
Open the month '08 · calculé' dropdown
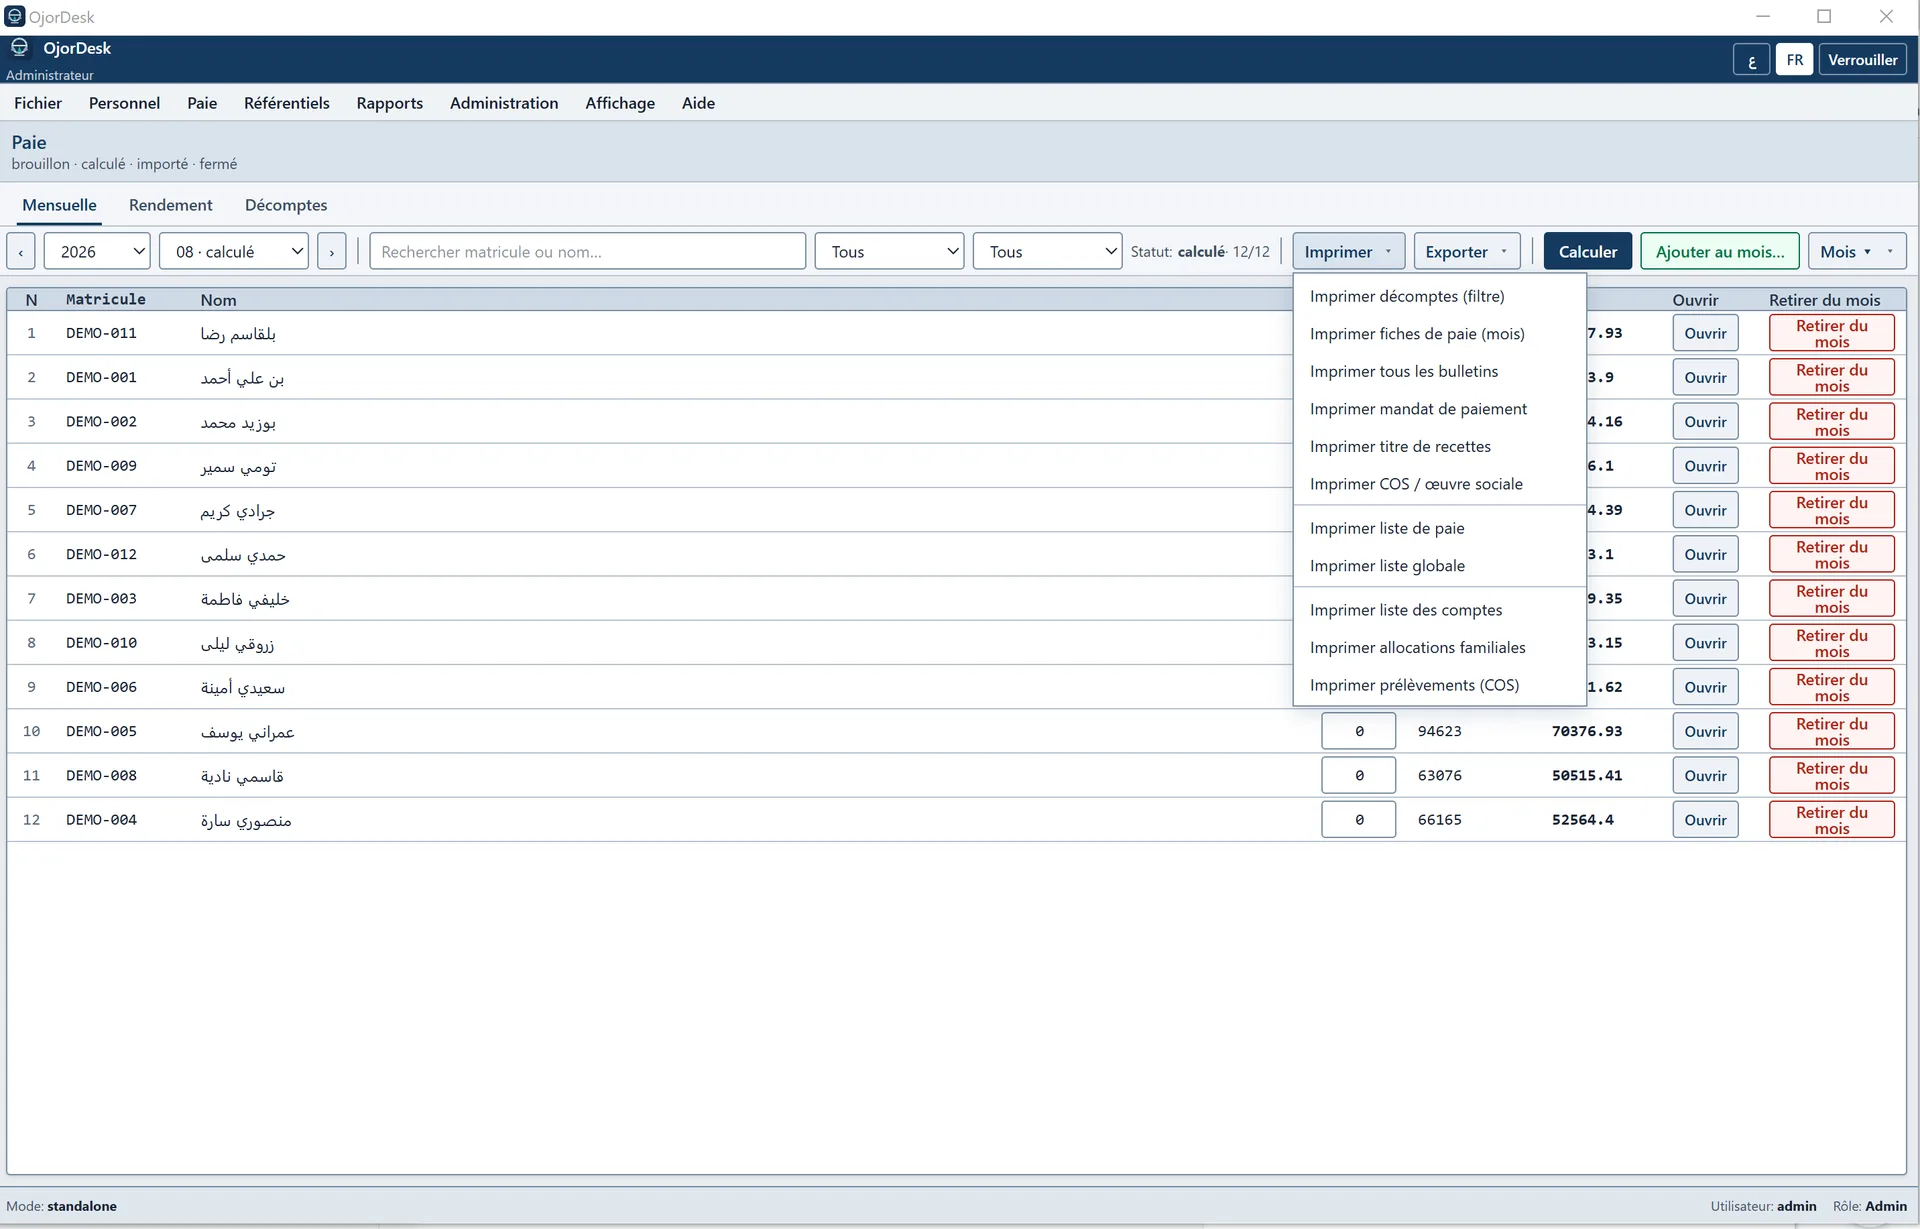coord(234,252)
